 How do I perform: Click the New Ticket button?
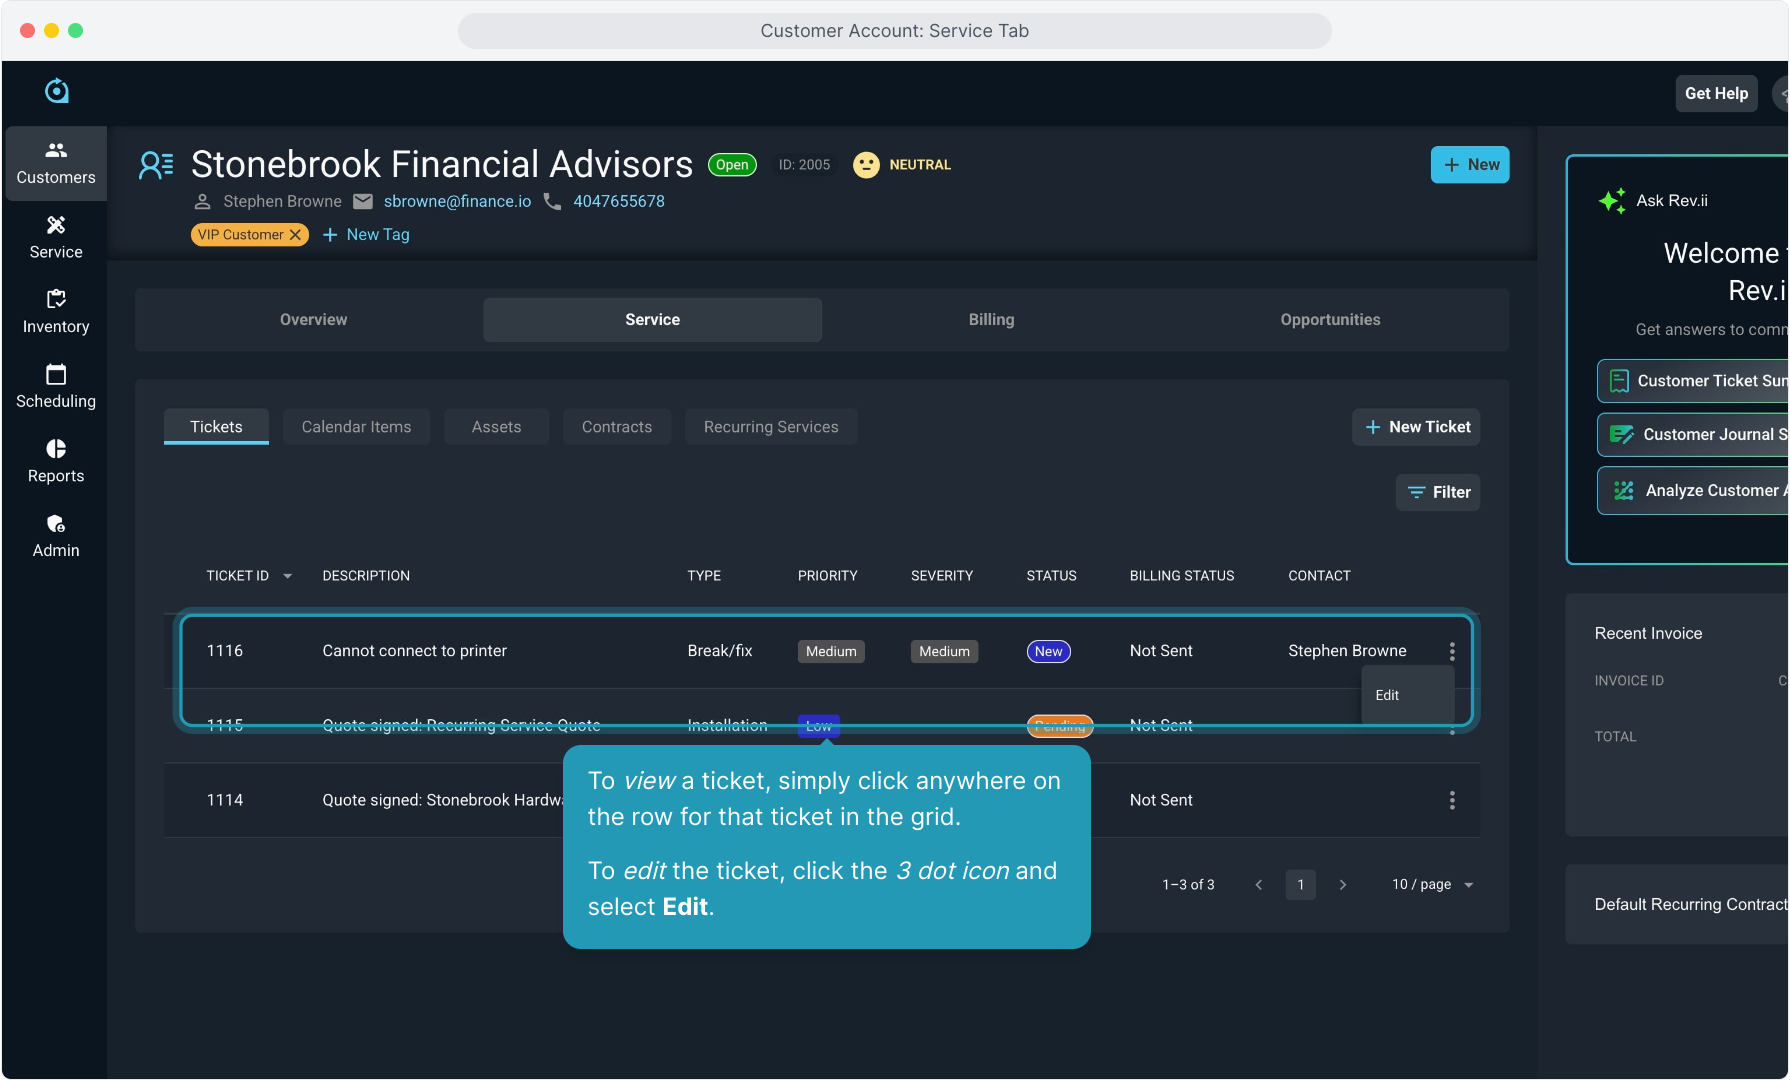[x=1416, y=427]
